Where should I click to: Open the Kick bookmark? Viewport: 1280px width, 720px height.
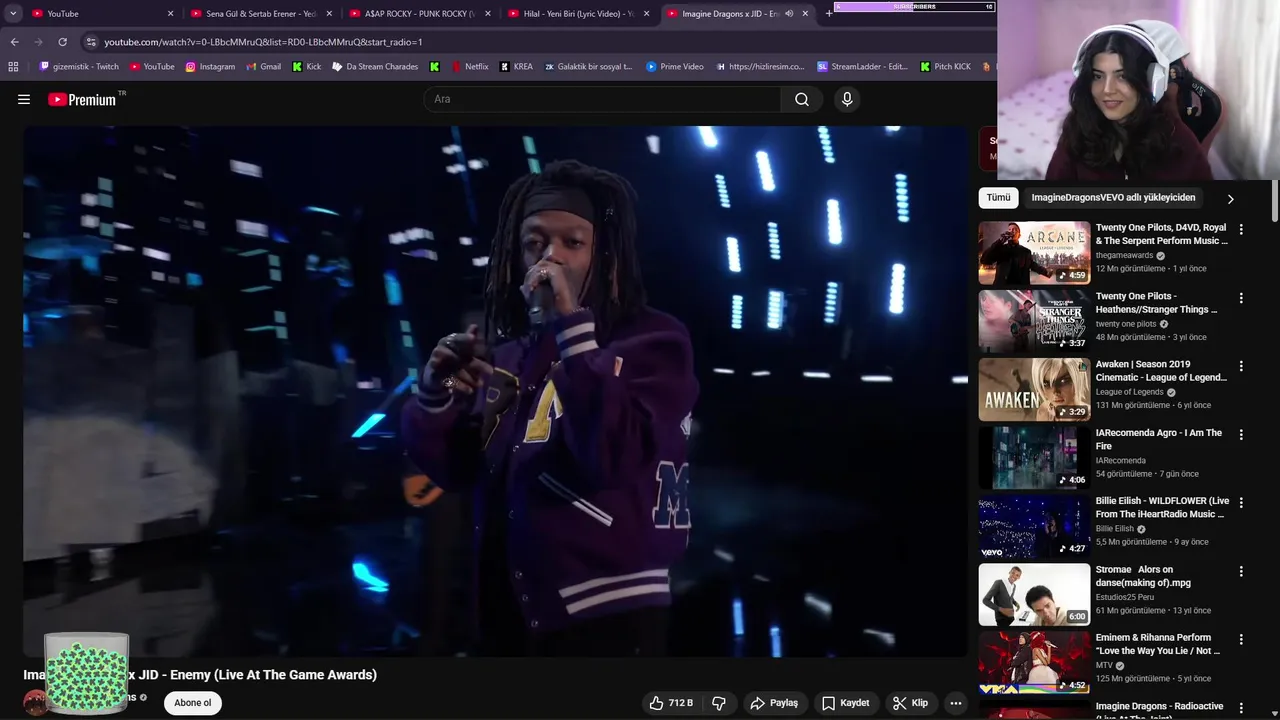point(307,67)
